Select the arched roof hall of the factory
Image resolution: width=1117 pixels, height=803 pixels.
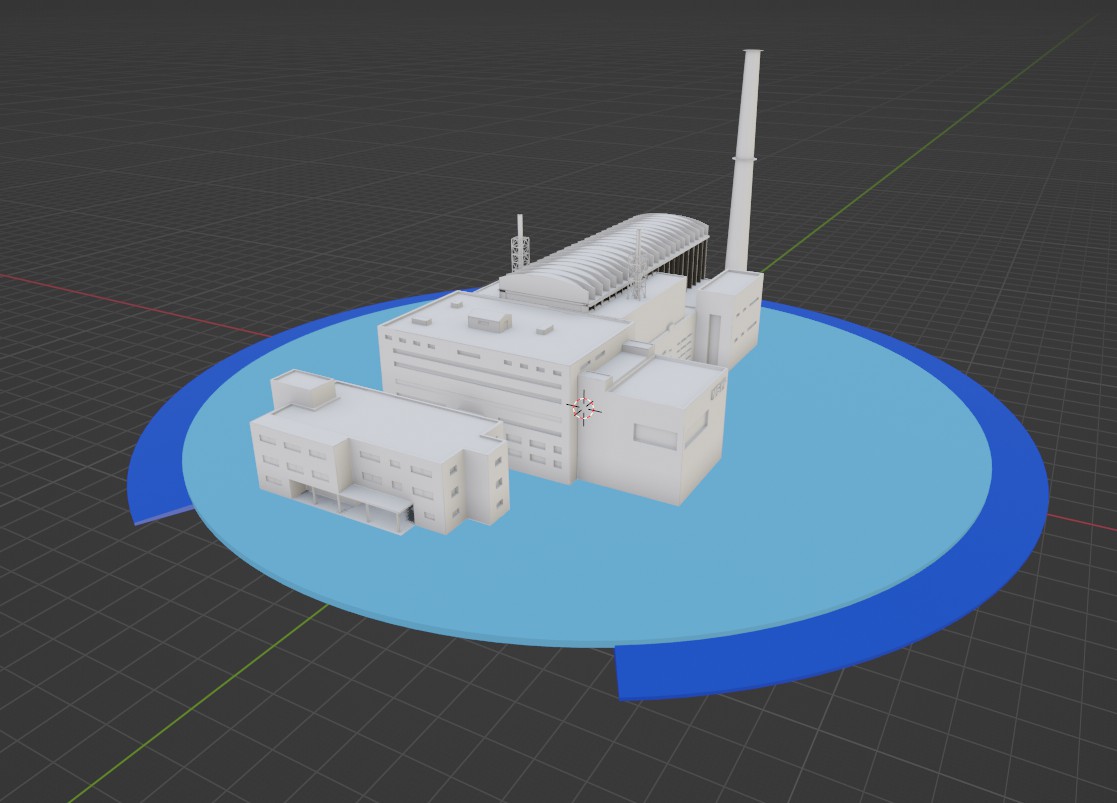606,262
